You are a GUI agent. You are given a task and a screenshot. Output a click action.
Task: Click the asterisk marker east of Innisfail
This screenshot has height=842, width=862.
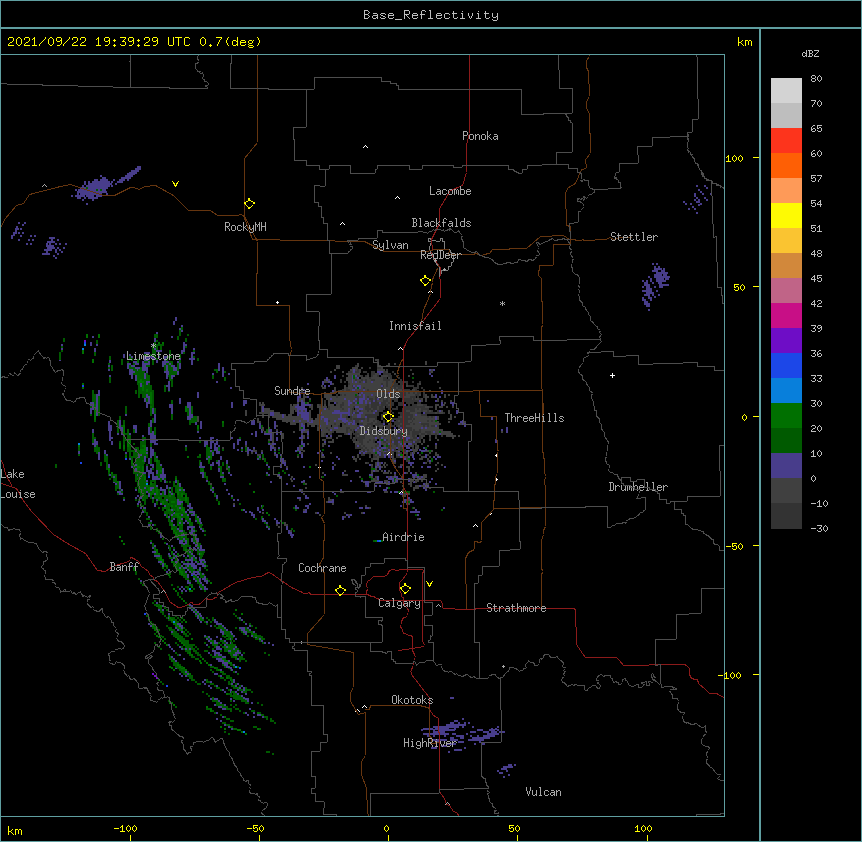502,303
